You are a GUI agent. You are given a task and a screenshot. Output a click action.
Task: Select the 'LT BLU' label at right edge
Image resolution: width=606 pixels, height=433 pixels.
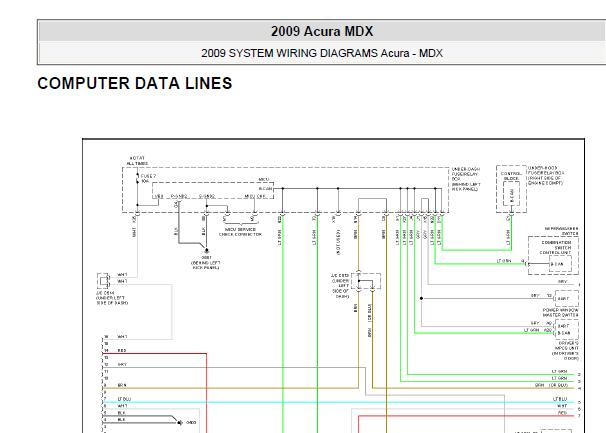point(560,399)
